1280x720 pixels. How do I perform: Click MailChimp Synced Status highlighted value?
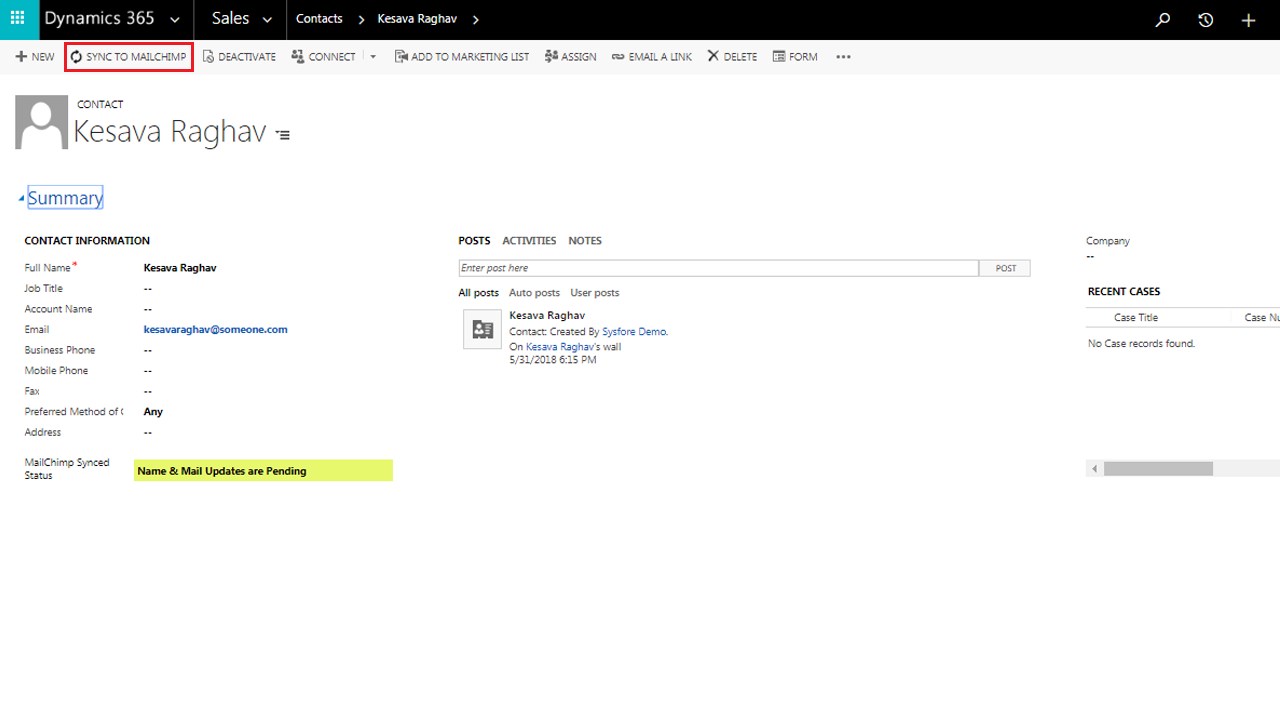coord(263,470)
